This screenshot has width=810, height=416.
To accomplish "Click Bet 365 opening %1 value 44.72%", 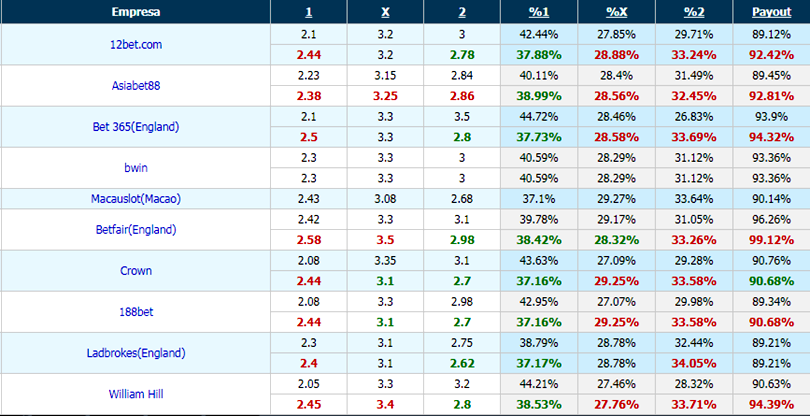I will 539,117.
